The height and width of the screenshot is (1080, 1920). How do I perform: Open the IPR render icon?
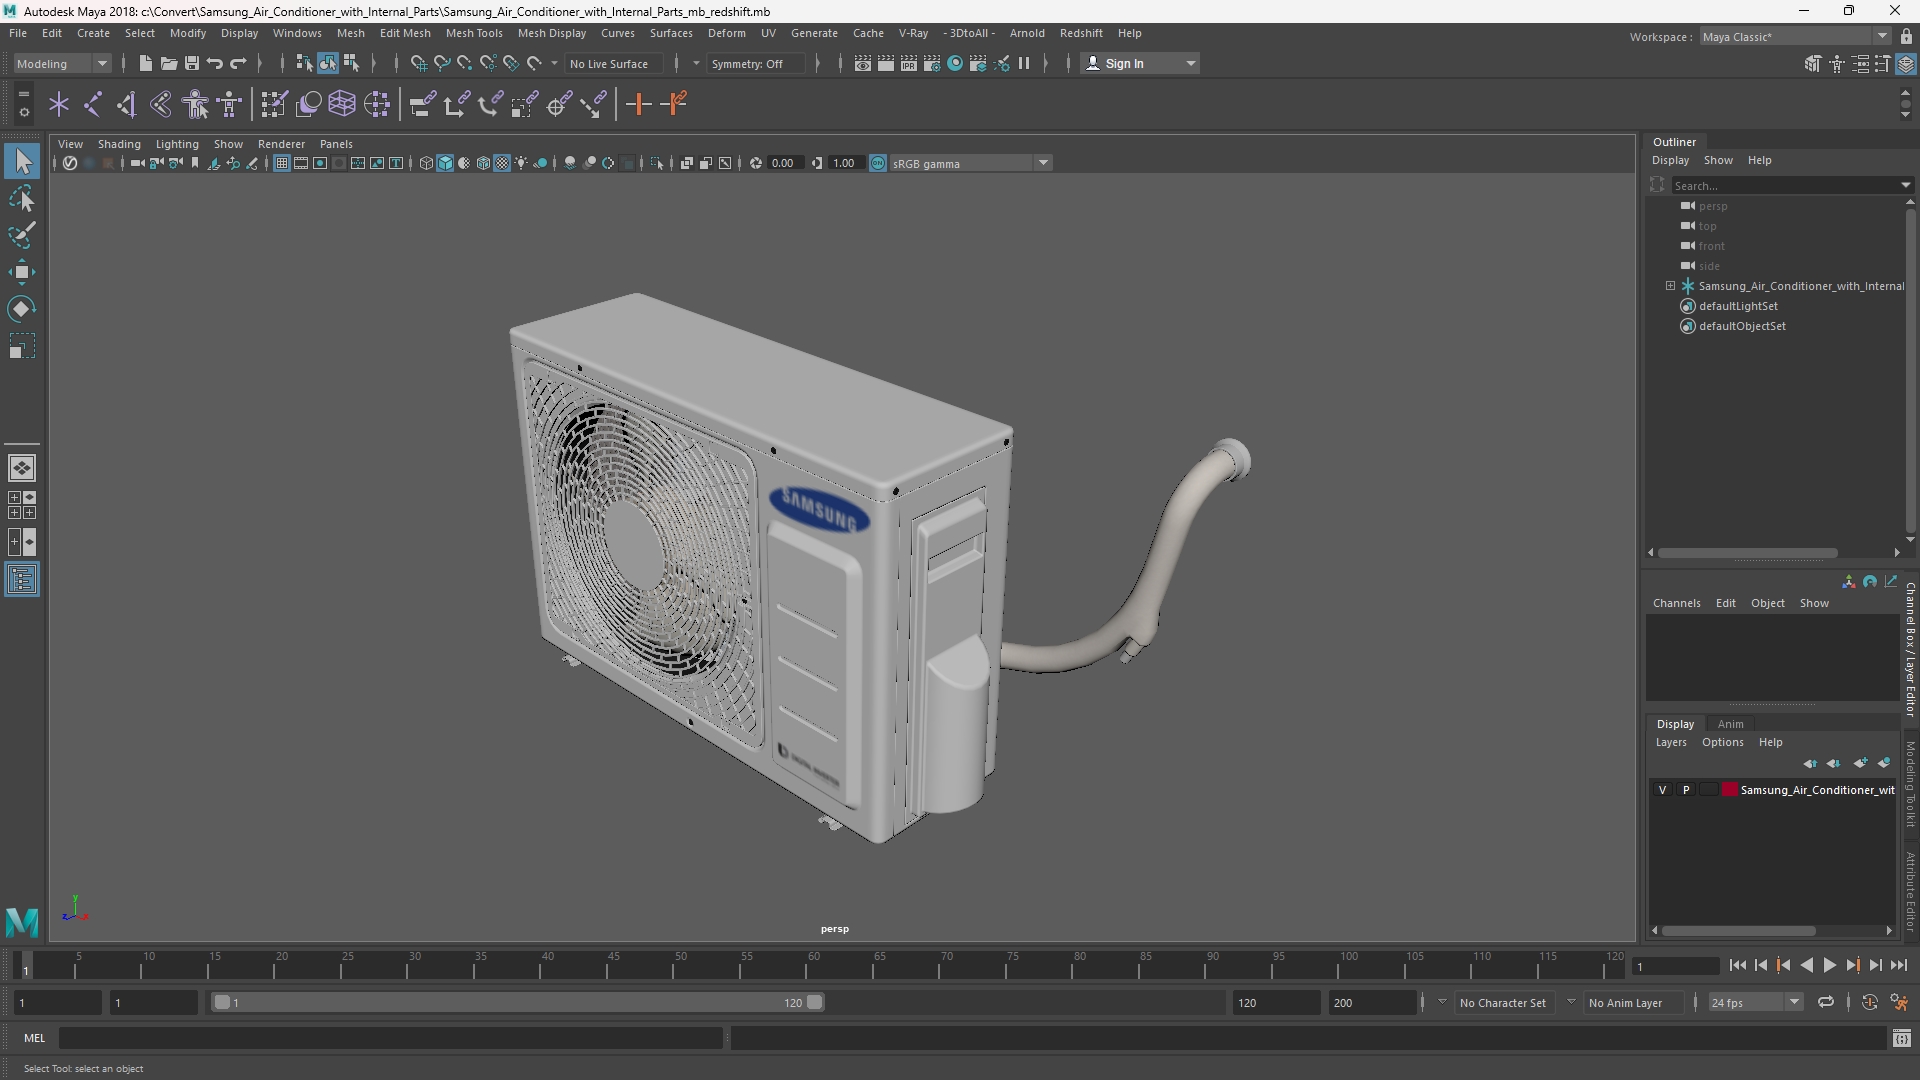pyautogui.click(x=909, y=63)
